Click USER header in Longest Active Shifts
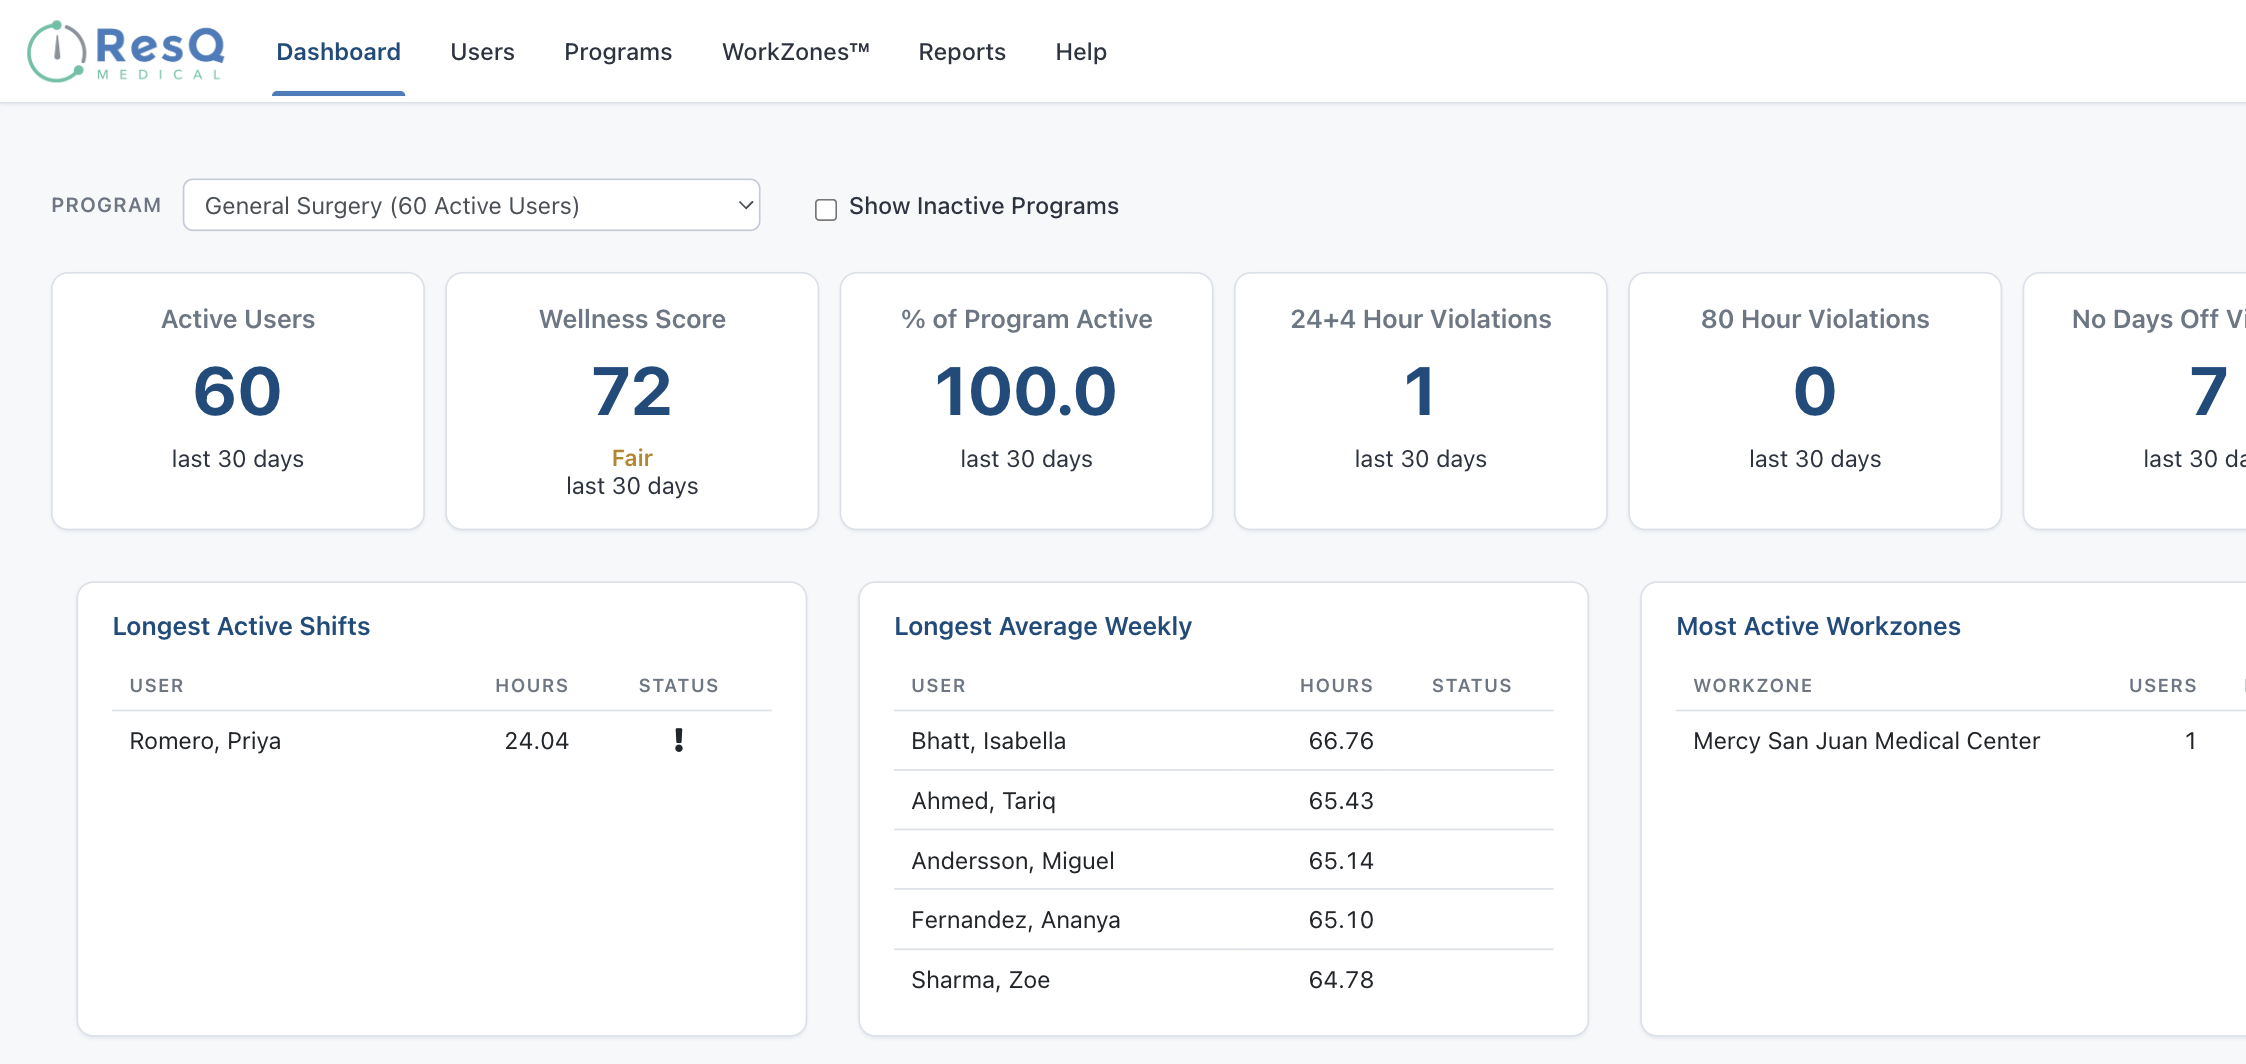Image resolution: width=2246 pixels, height=1064 pixels. click(156, 686)
